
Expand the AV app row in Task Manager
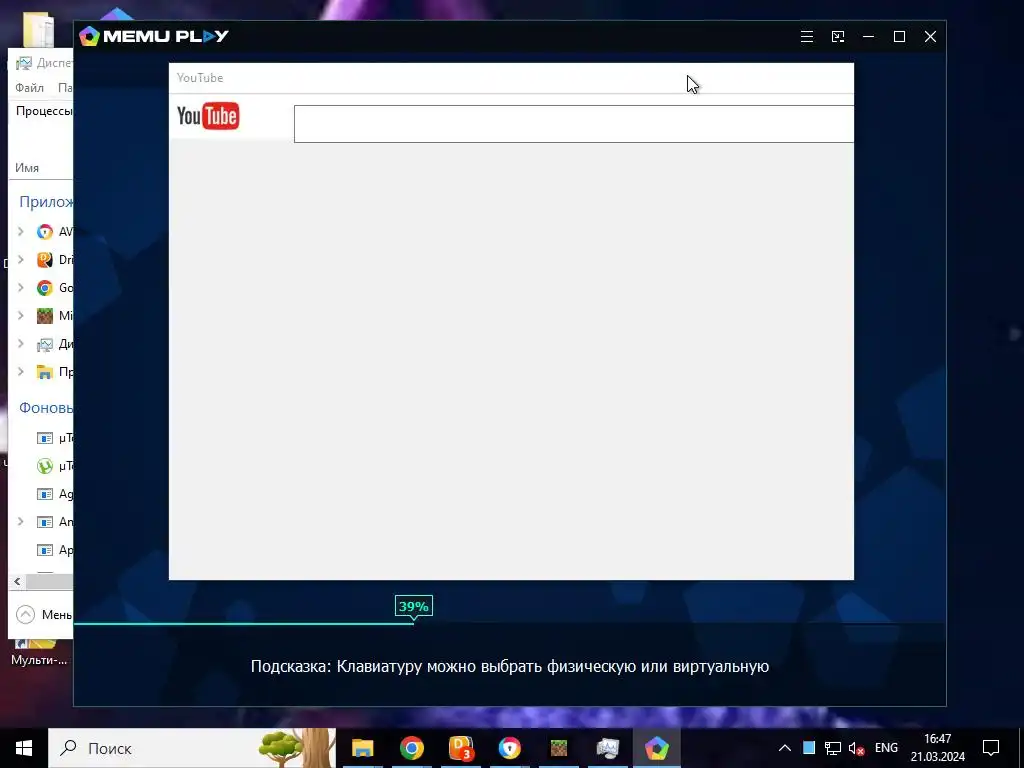(x=21, y=231)
